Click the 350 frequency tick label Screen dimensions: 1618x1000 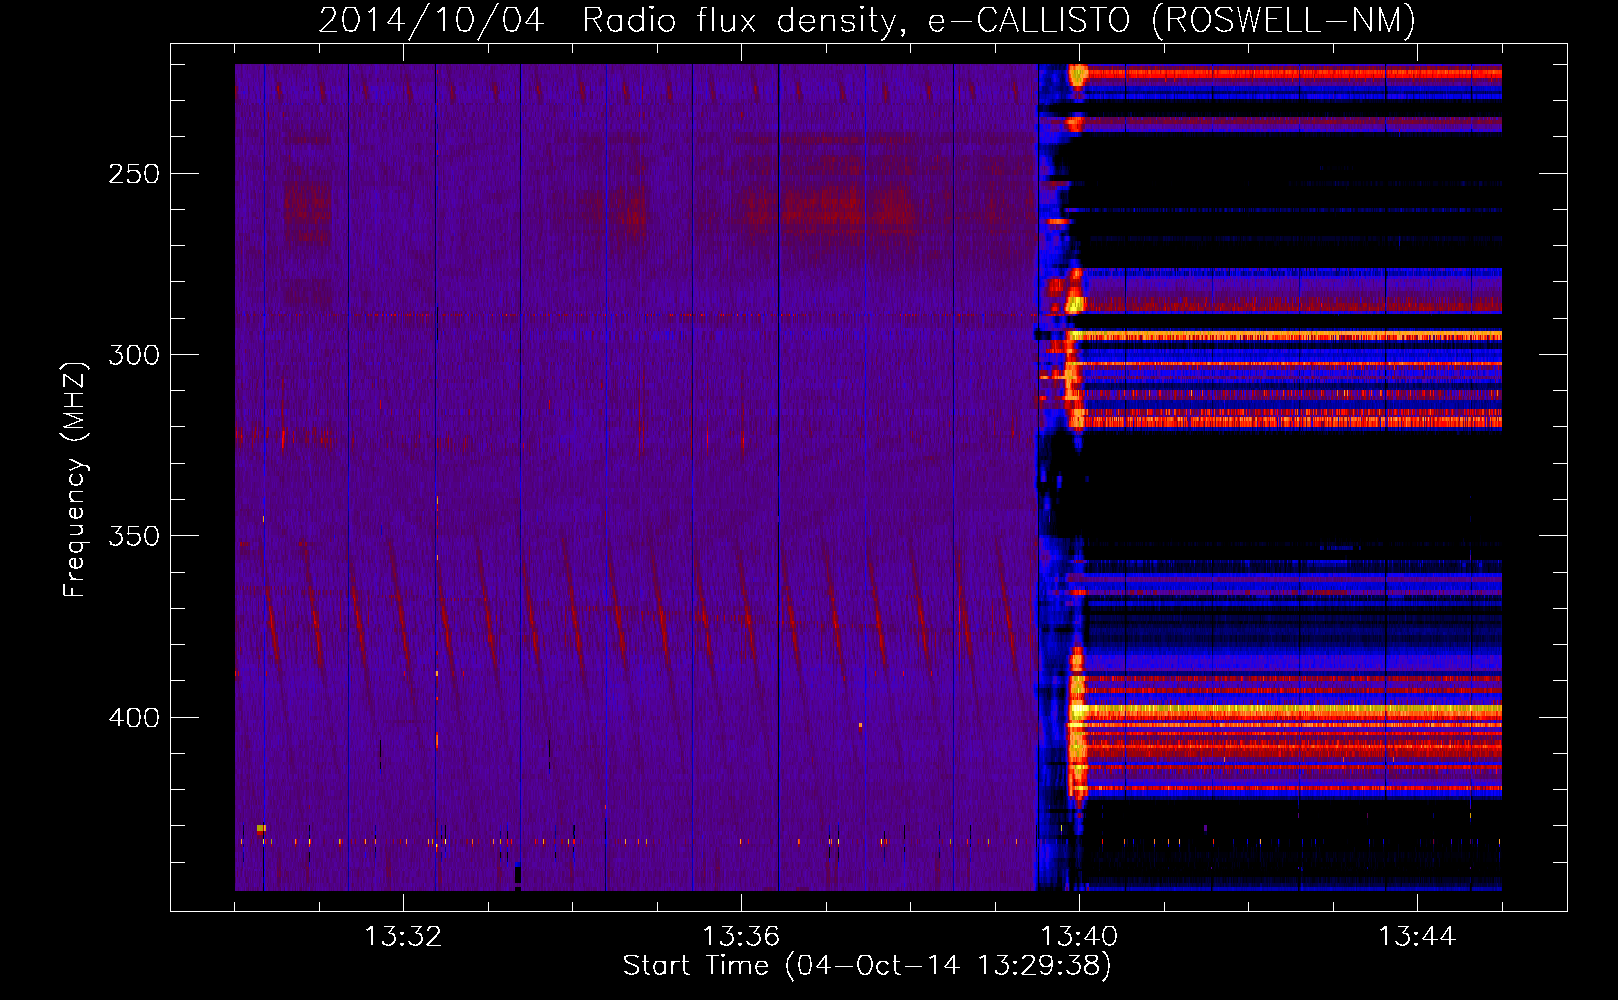pyautogui.click(x=133, y=536)
